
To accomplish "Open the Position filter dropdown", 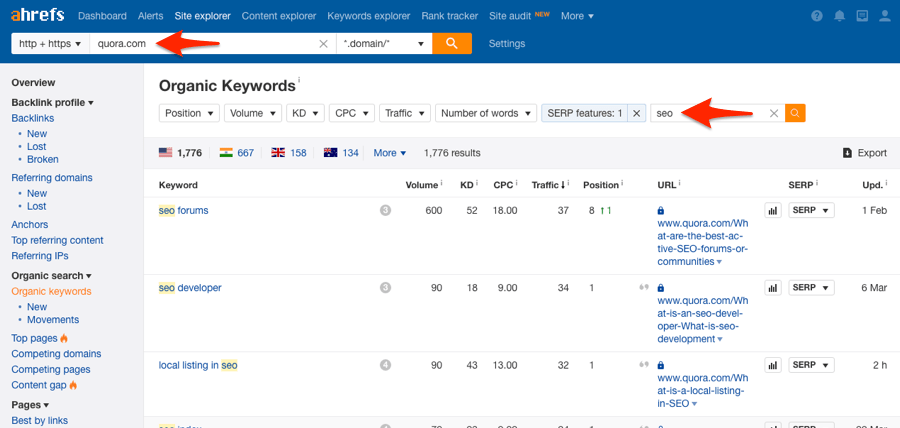I will pyautogui.click(x=189, y=113).
